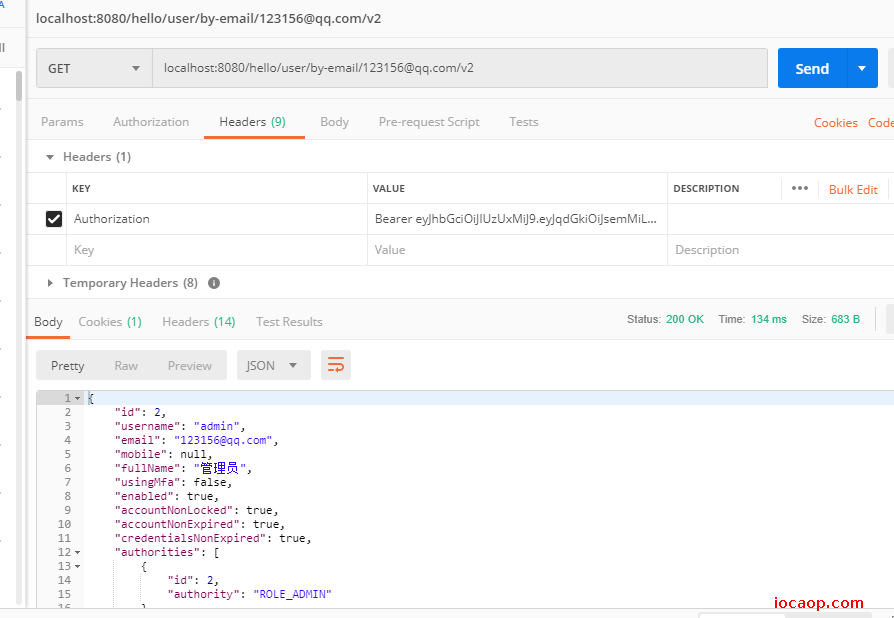Send the GET request
The height and width of the screenshot is (618, 894).
[812, 68]
